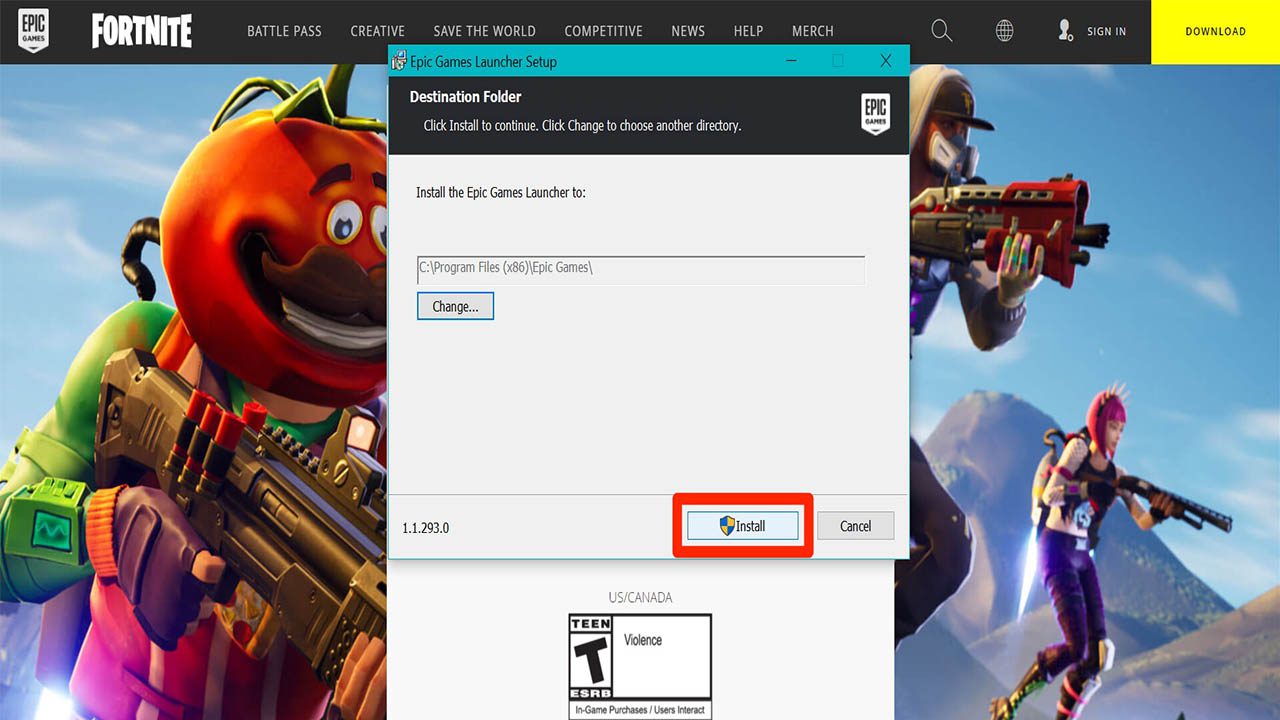
Task: Visit the Merch link
Action: [x=812, y=31]
